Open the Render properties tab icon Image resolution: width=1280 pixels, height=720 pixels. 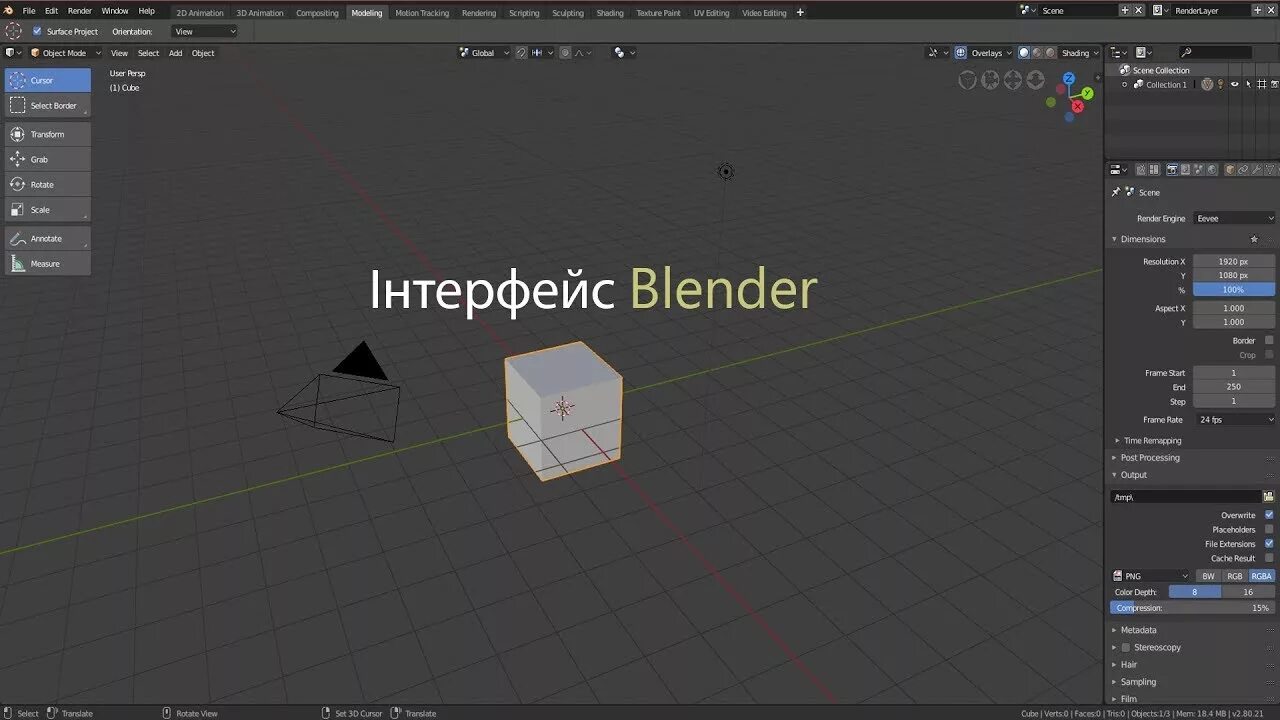1172,170
